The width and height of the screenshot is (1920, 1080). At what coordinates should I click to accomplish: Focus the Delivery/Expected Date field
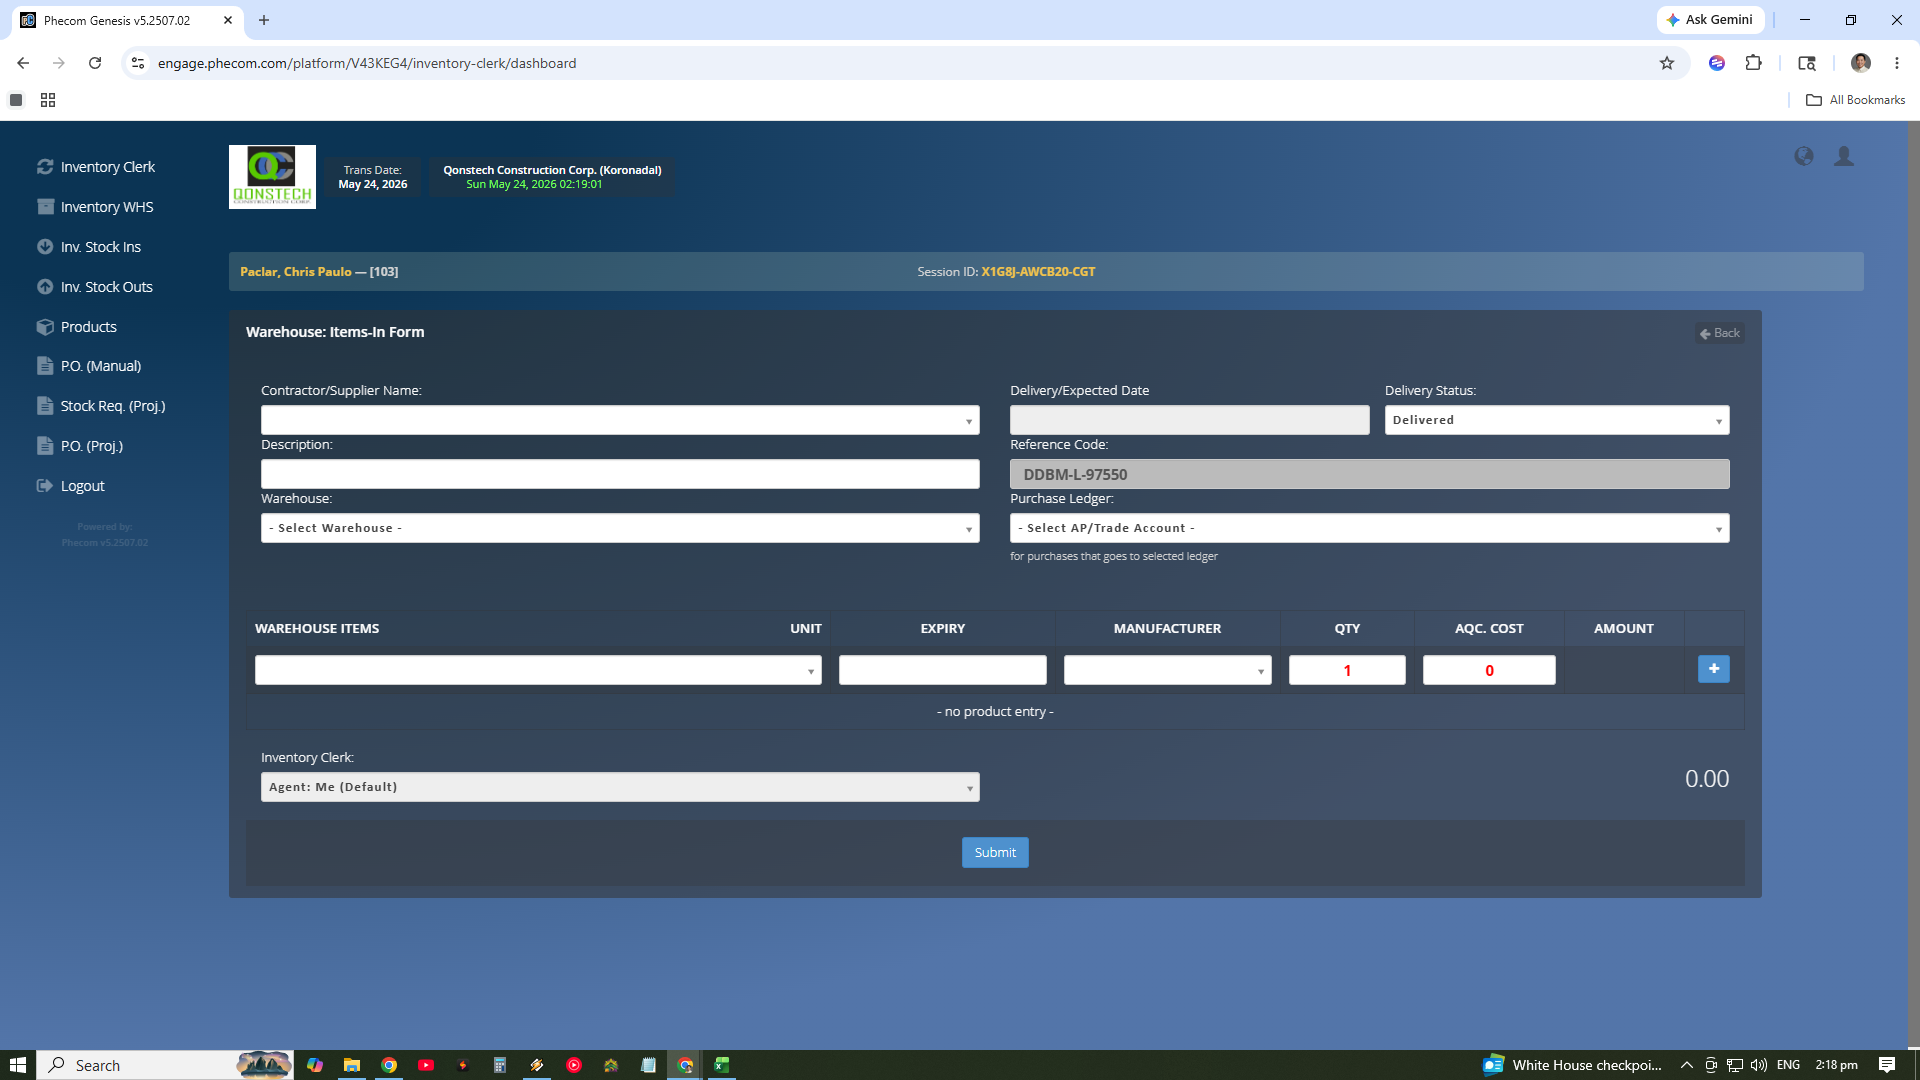1190,420
